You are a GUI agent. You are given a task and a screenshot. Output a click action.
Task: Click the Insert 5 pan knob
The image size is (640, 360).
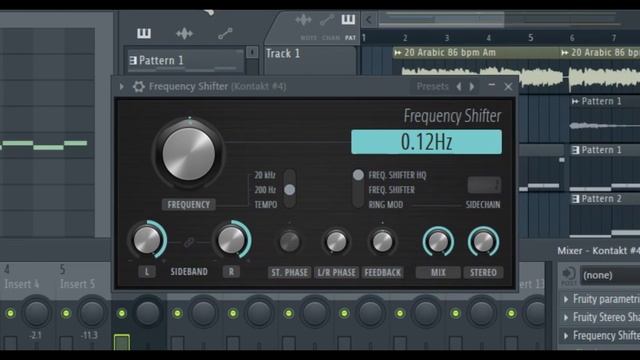point(92,313)
